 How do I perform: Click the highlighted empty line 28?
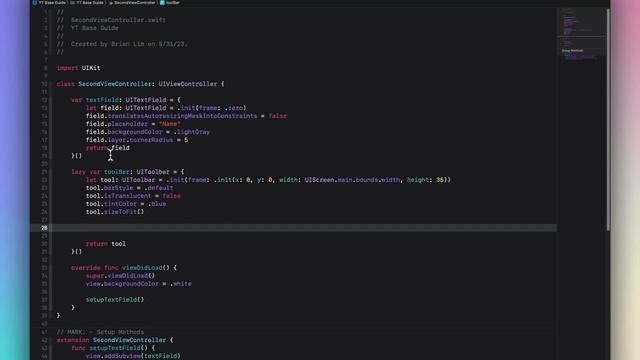pyautogui.click(x=293, y=228)
